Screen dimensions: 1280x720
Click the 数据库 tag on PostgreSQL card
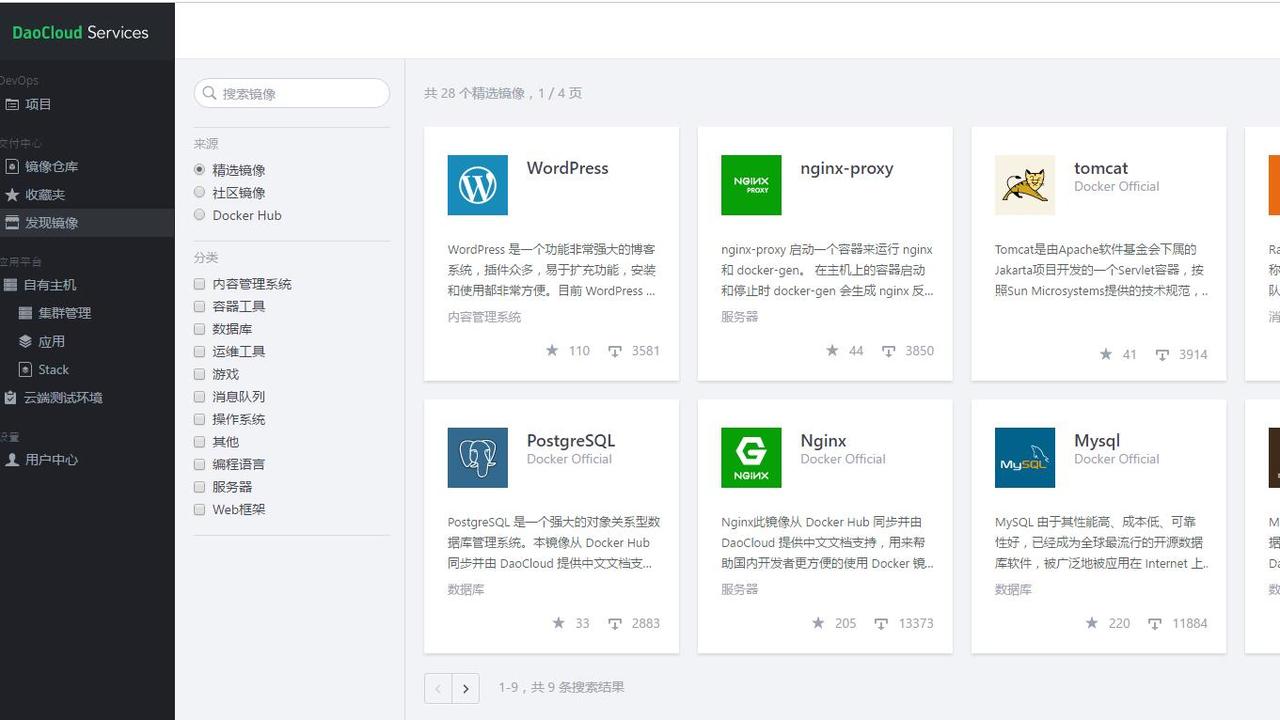click(466, 589)
